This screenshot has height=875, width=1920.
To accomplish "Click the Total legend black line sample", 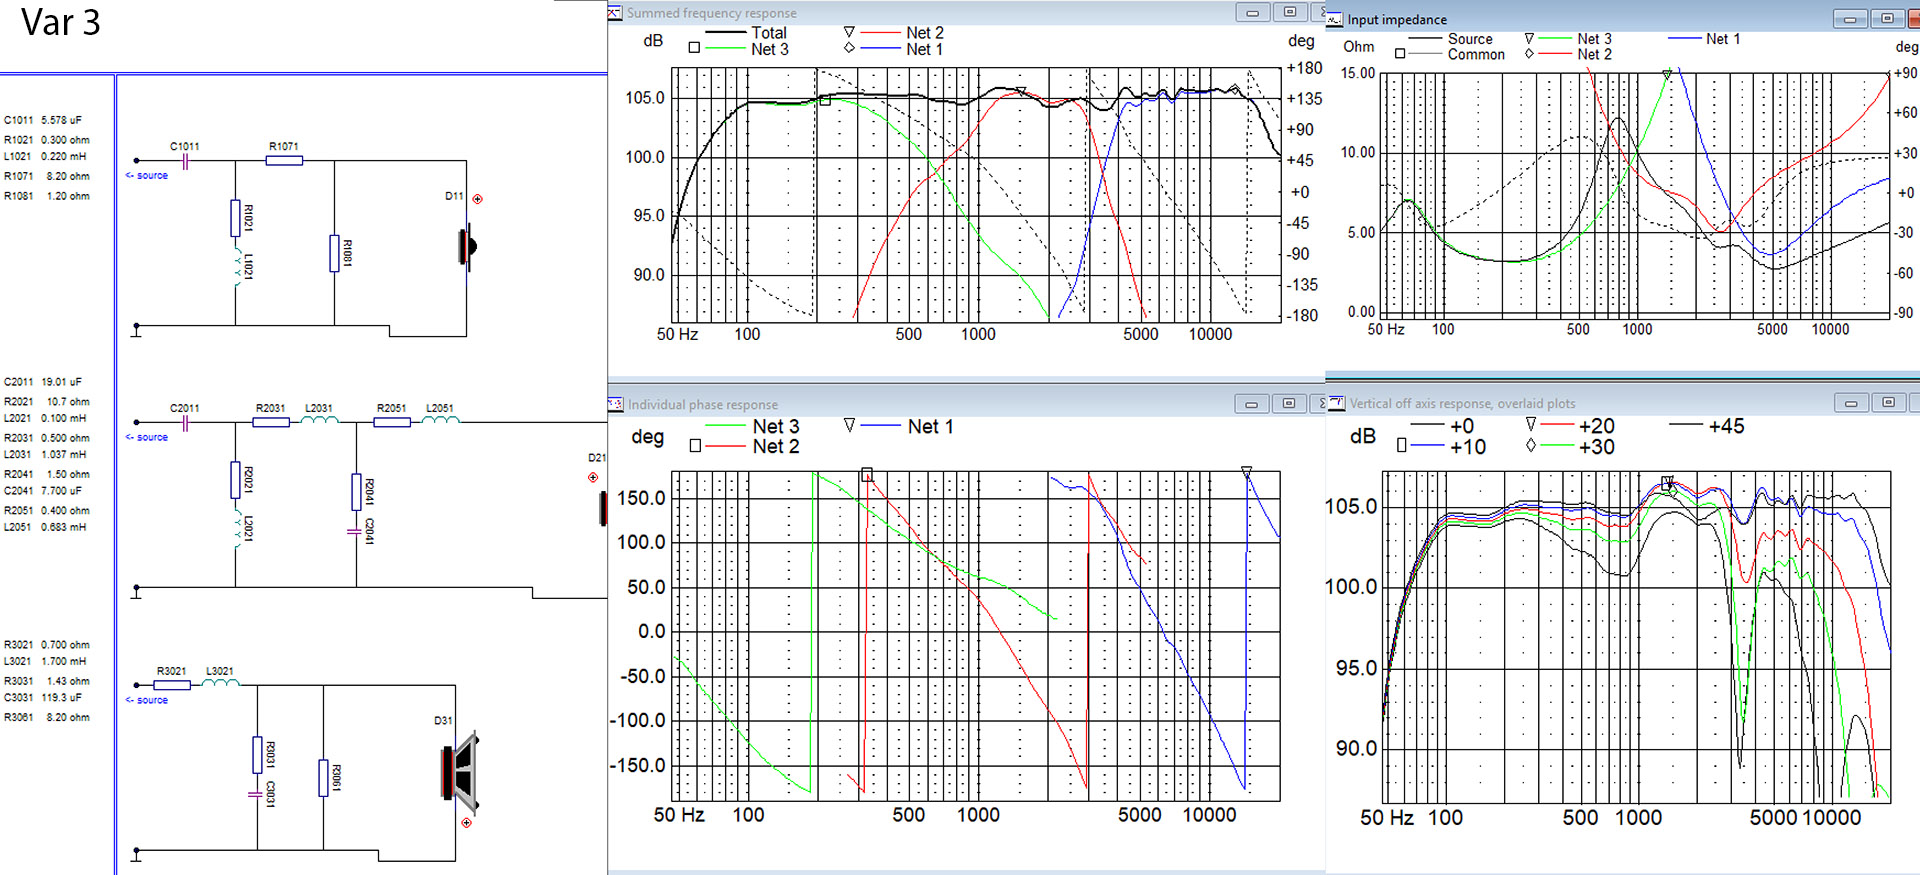I will pos(725,33).
